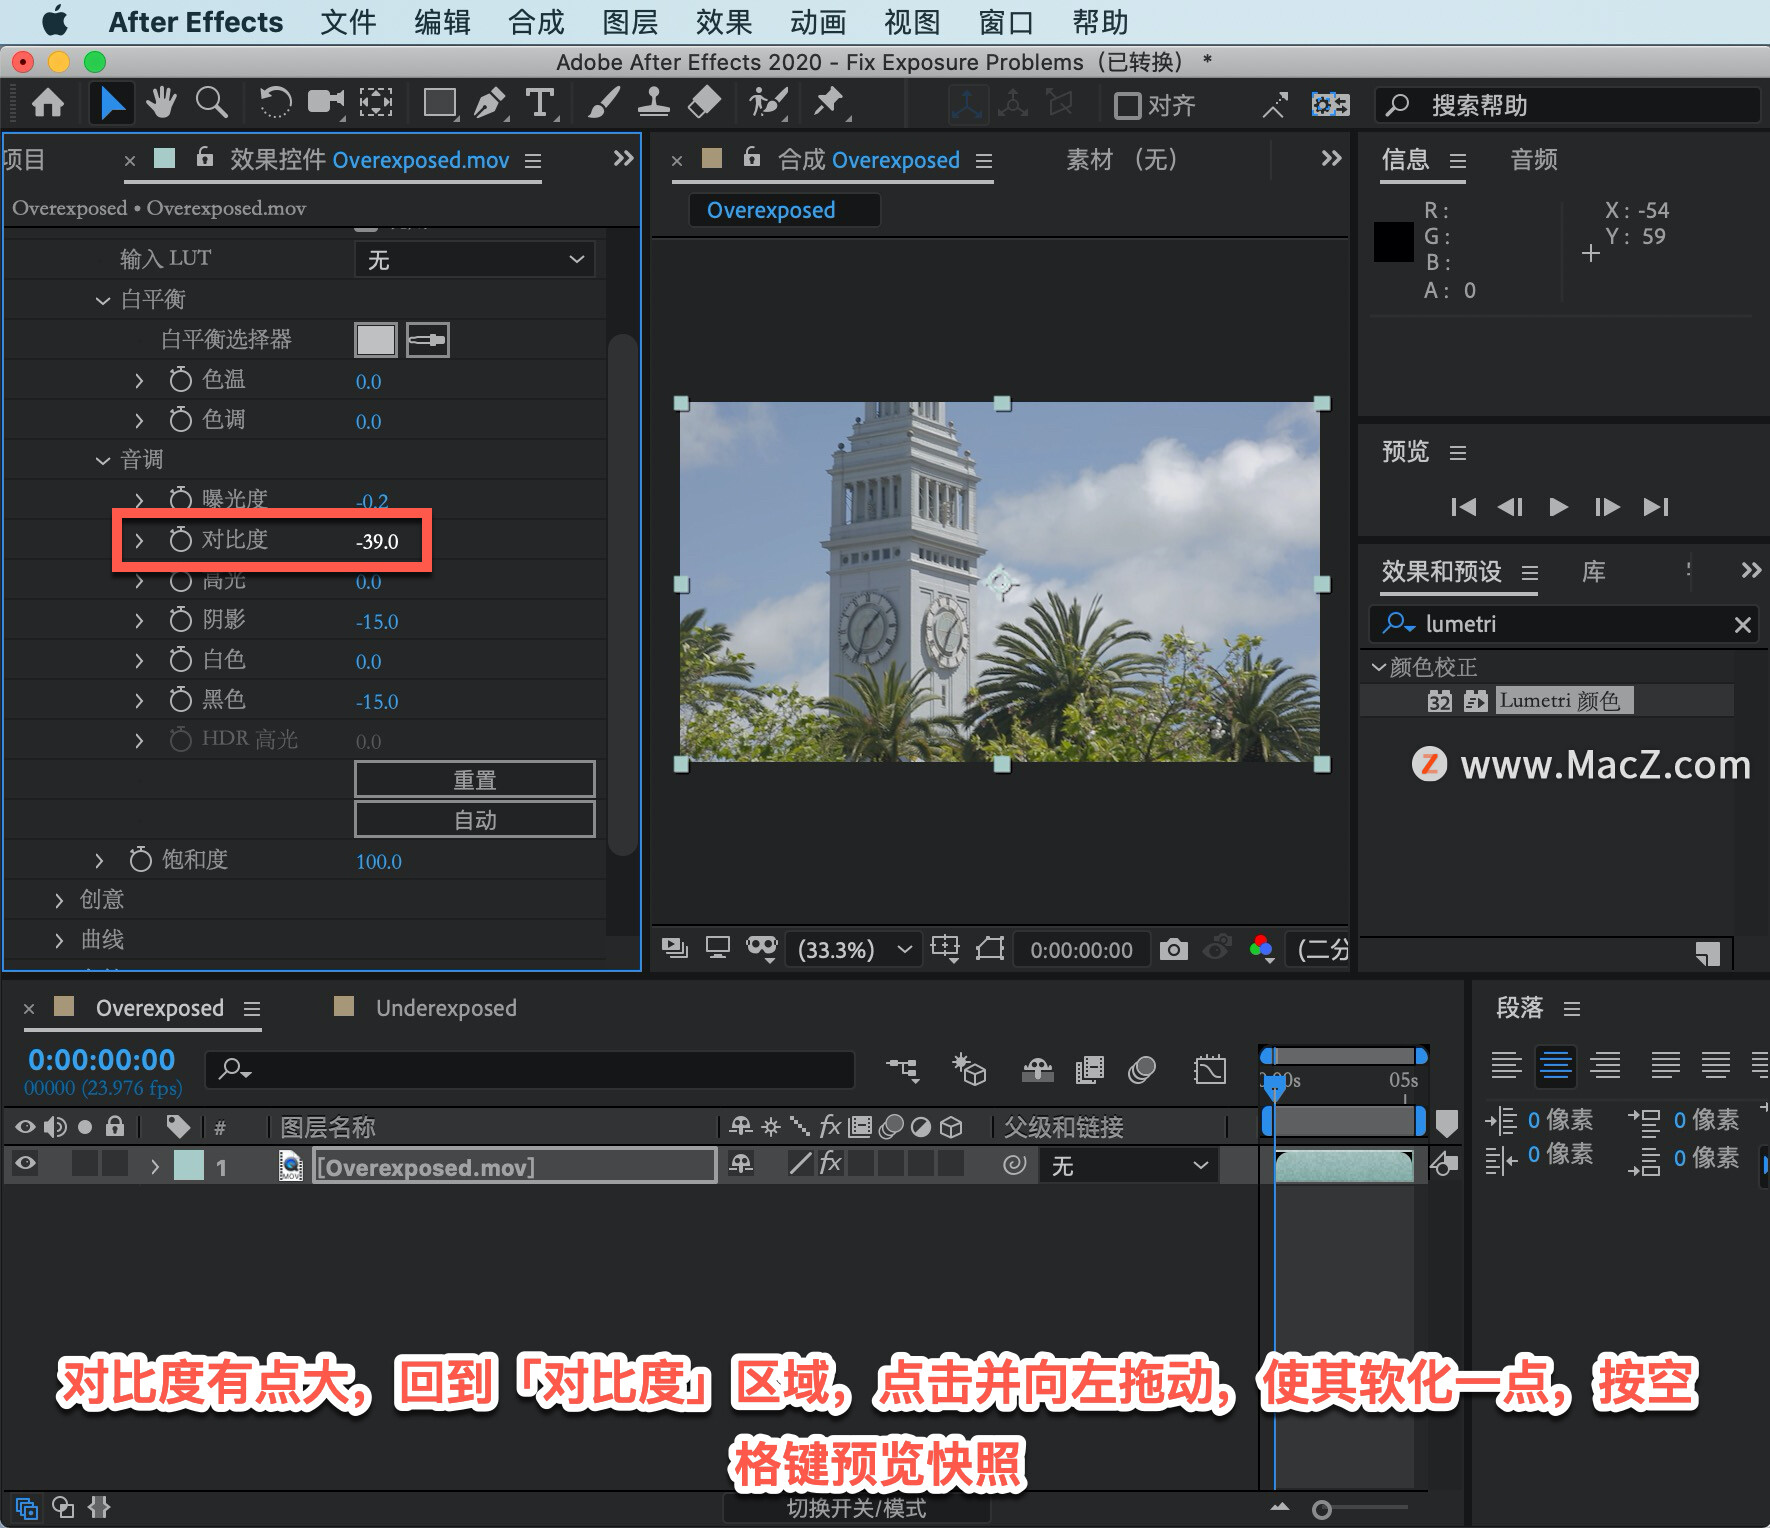The height and width of the screenshot is (1528, 1770).
Task: Jump to first frame in 预览
Action: point(1464,507)
